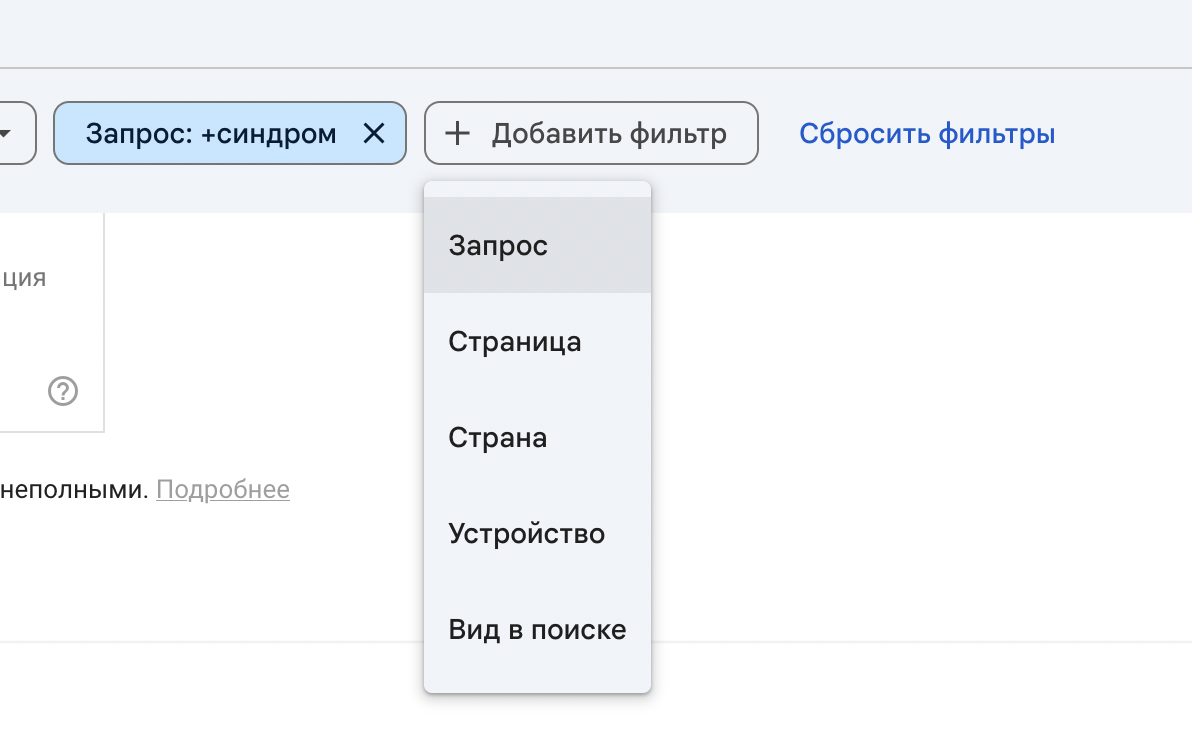Choose Запрос from the filter menu

click(x=537, y=245)
